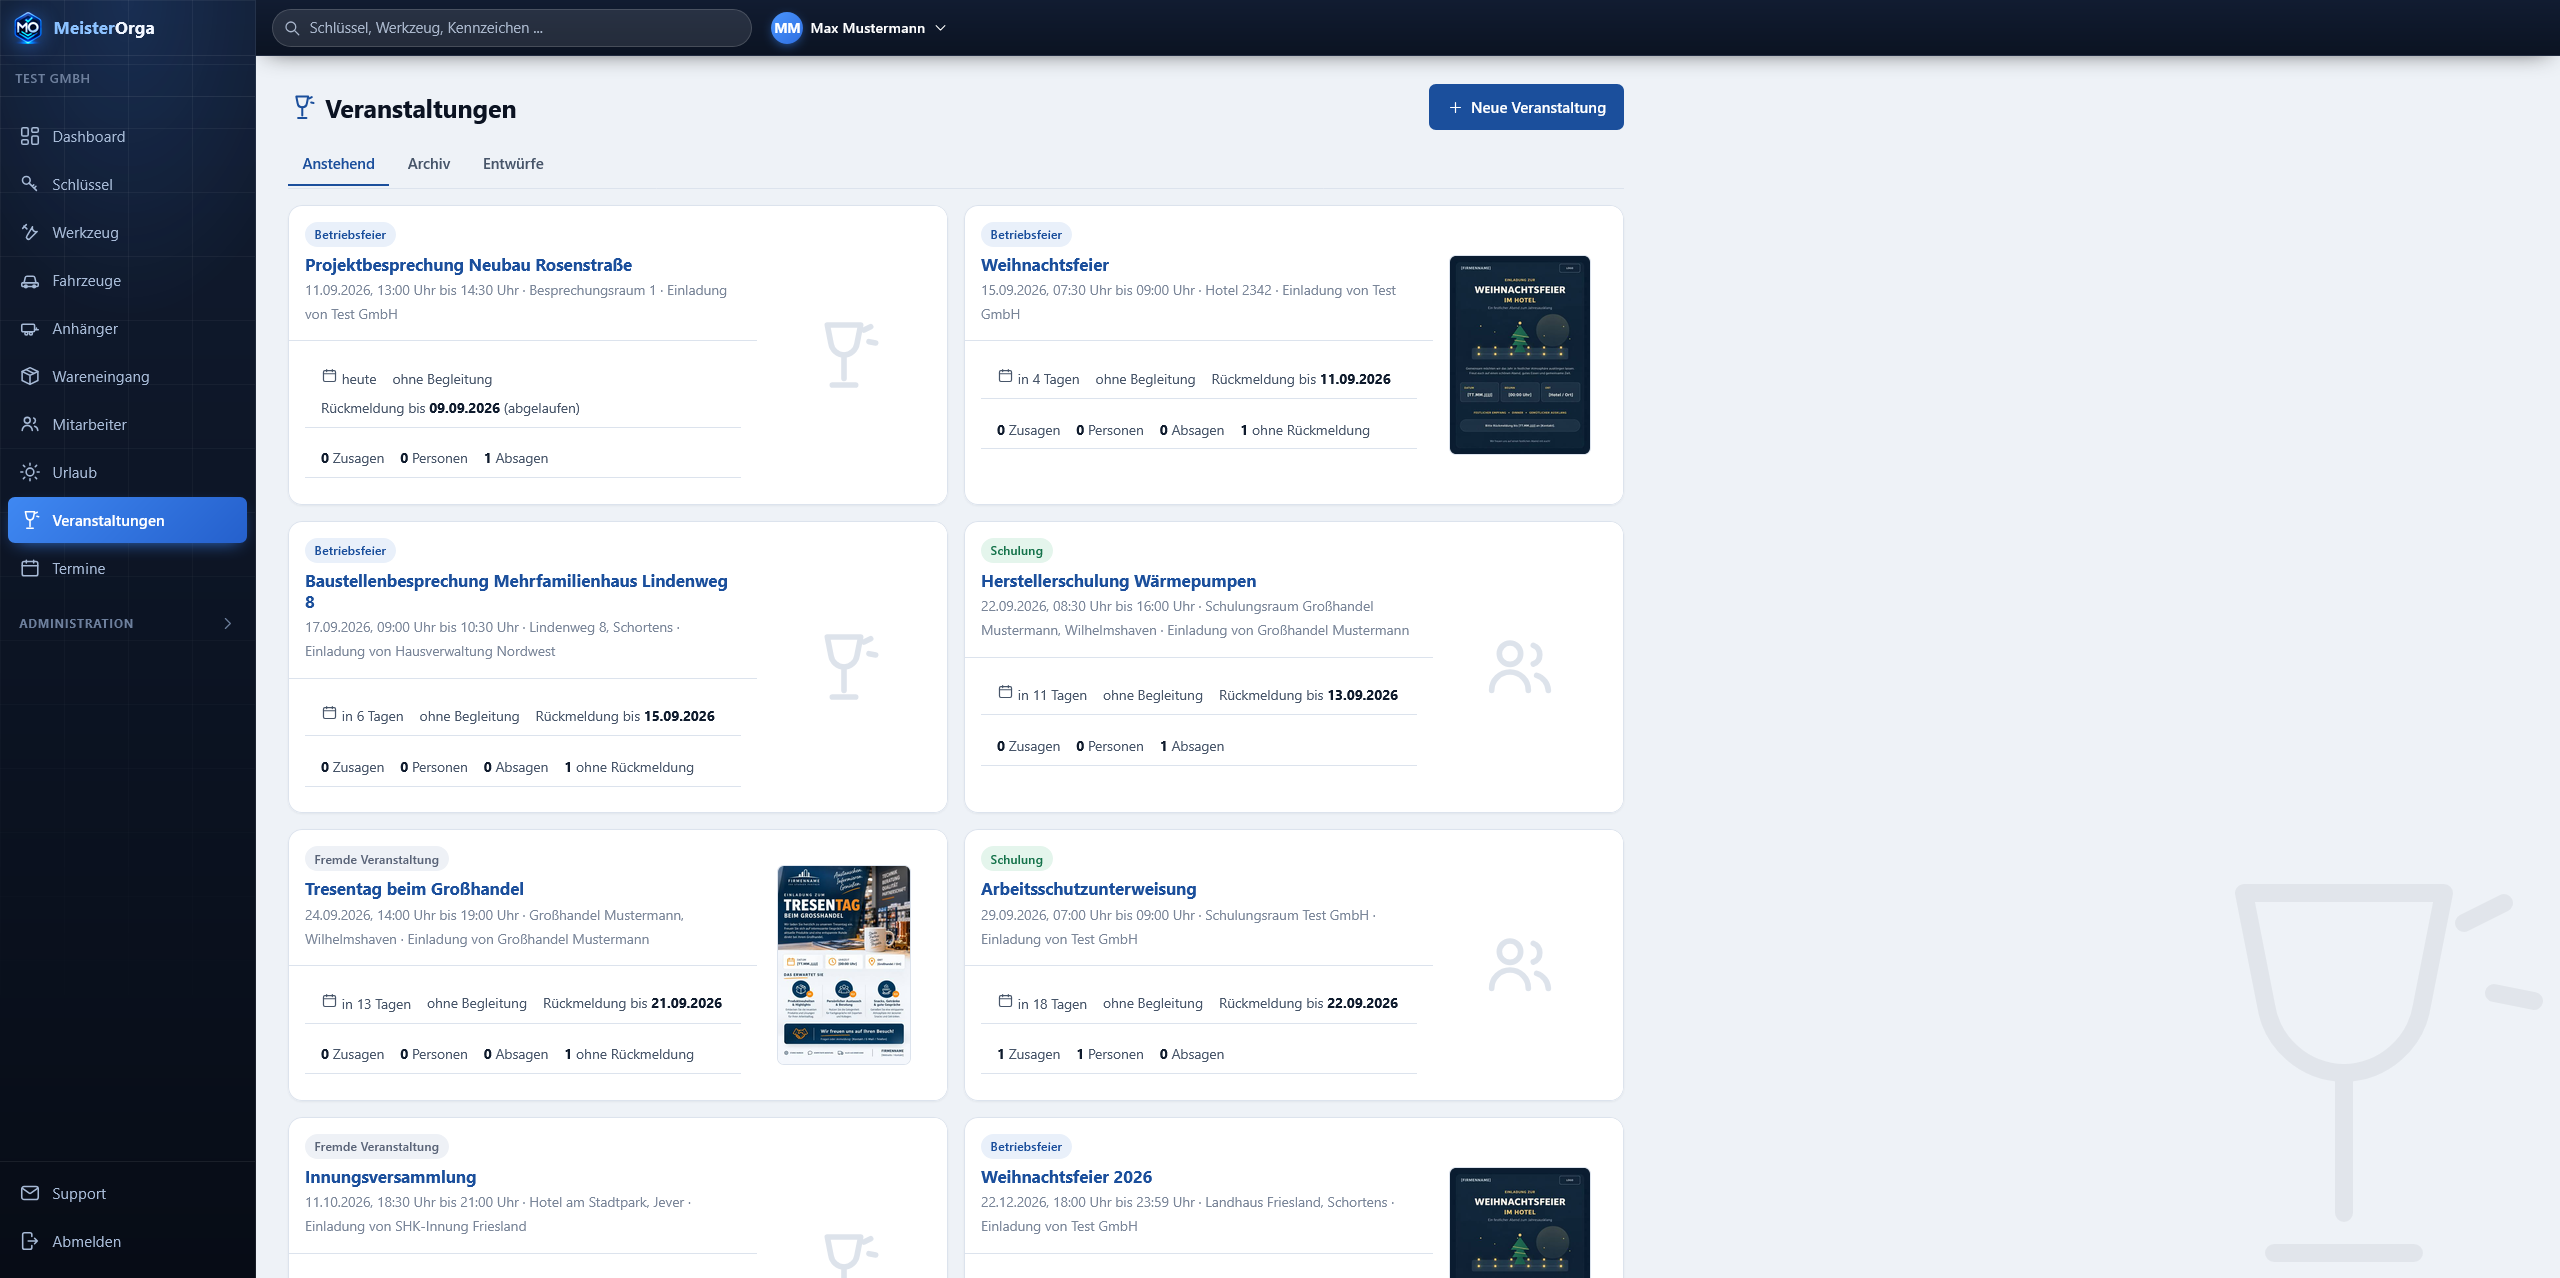This screenshot has width=2560, height=1278.
Task: Open the Tresentag beim Großhandel link
Action: (414, 889)
